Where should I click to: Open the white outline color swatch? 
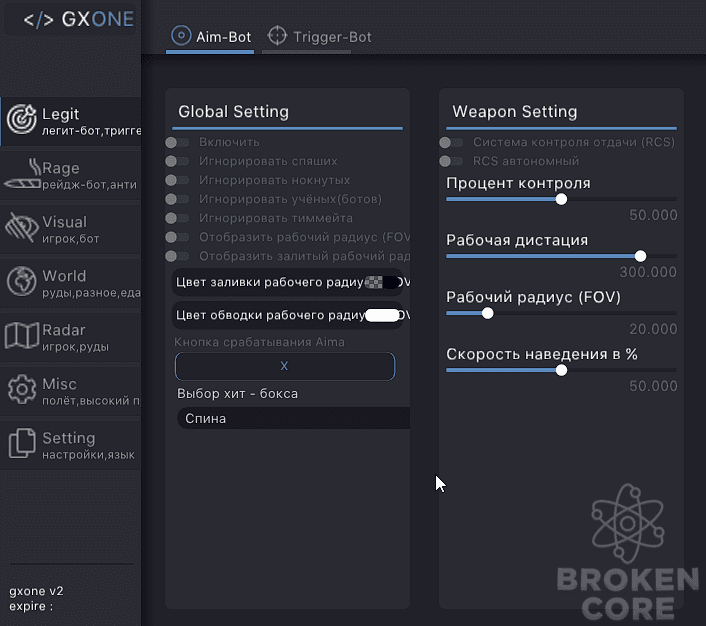(x=382, y=315)
